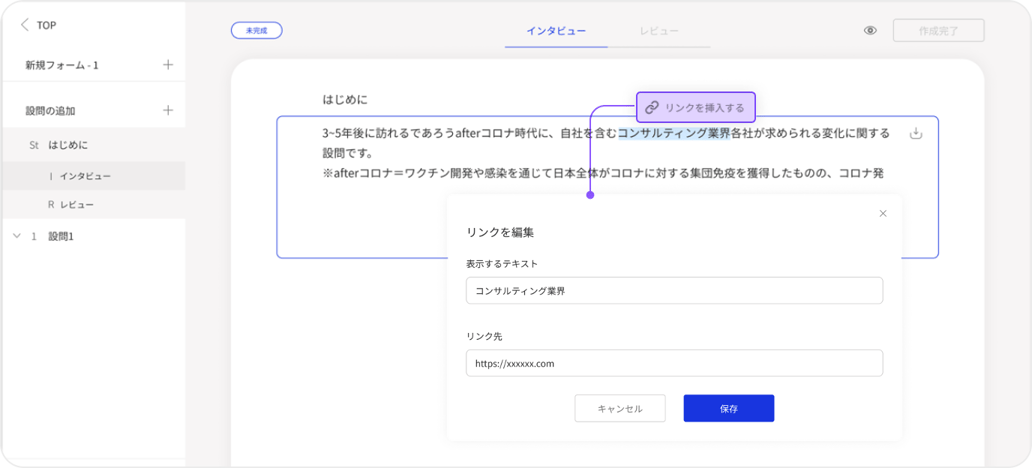Toggle the eye preview icon
The width and height of the screenshot is (1032, 468).
pos(870,31)
